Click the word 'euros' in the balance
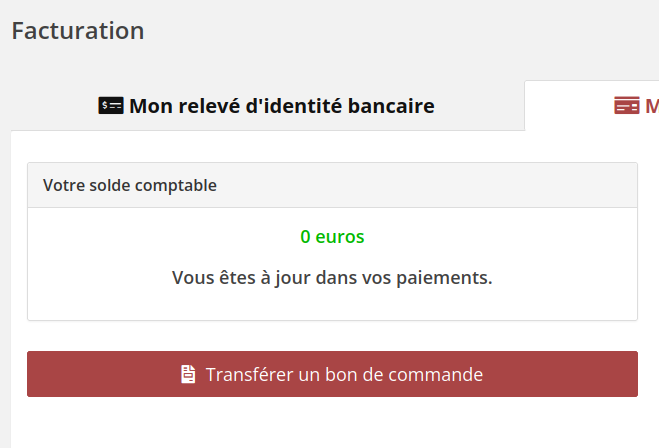659x448 pixels. point(340,237)
